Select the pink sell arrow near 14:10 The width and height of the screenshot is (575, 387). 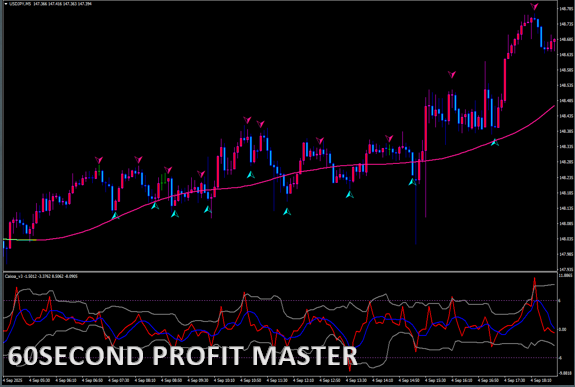(x=389, y=139)
